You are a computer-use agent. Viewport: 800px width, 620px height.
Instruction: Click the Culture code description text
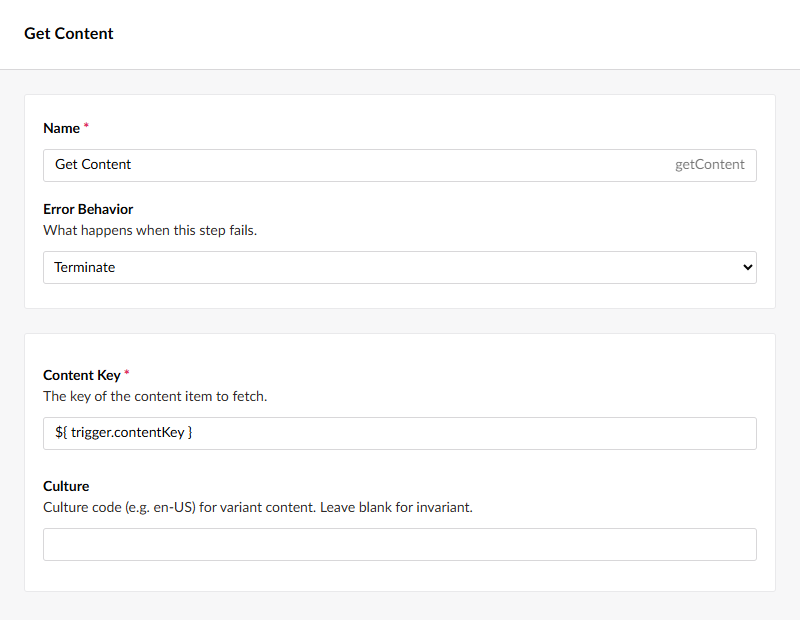pos(258,507)
